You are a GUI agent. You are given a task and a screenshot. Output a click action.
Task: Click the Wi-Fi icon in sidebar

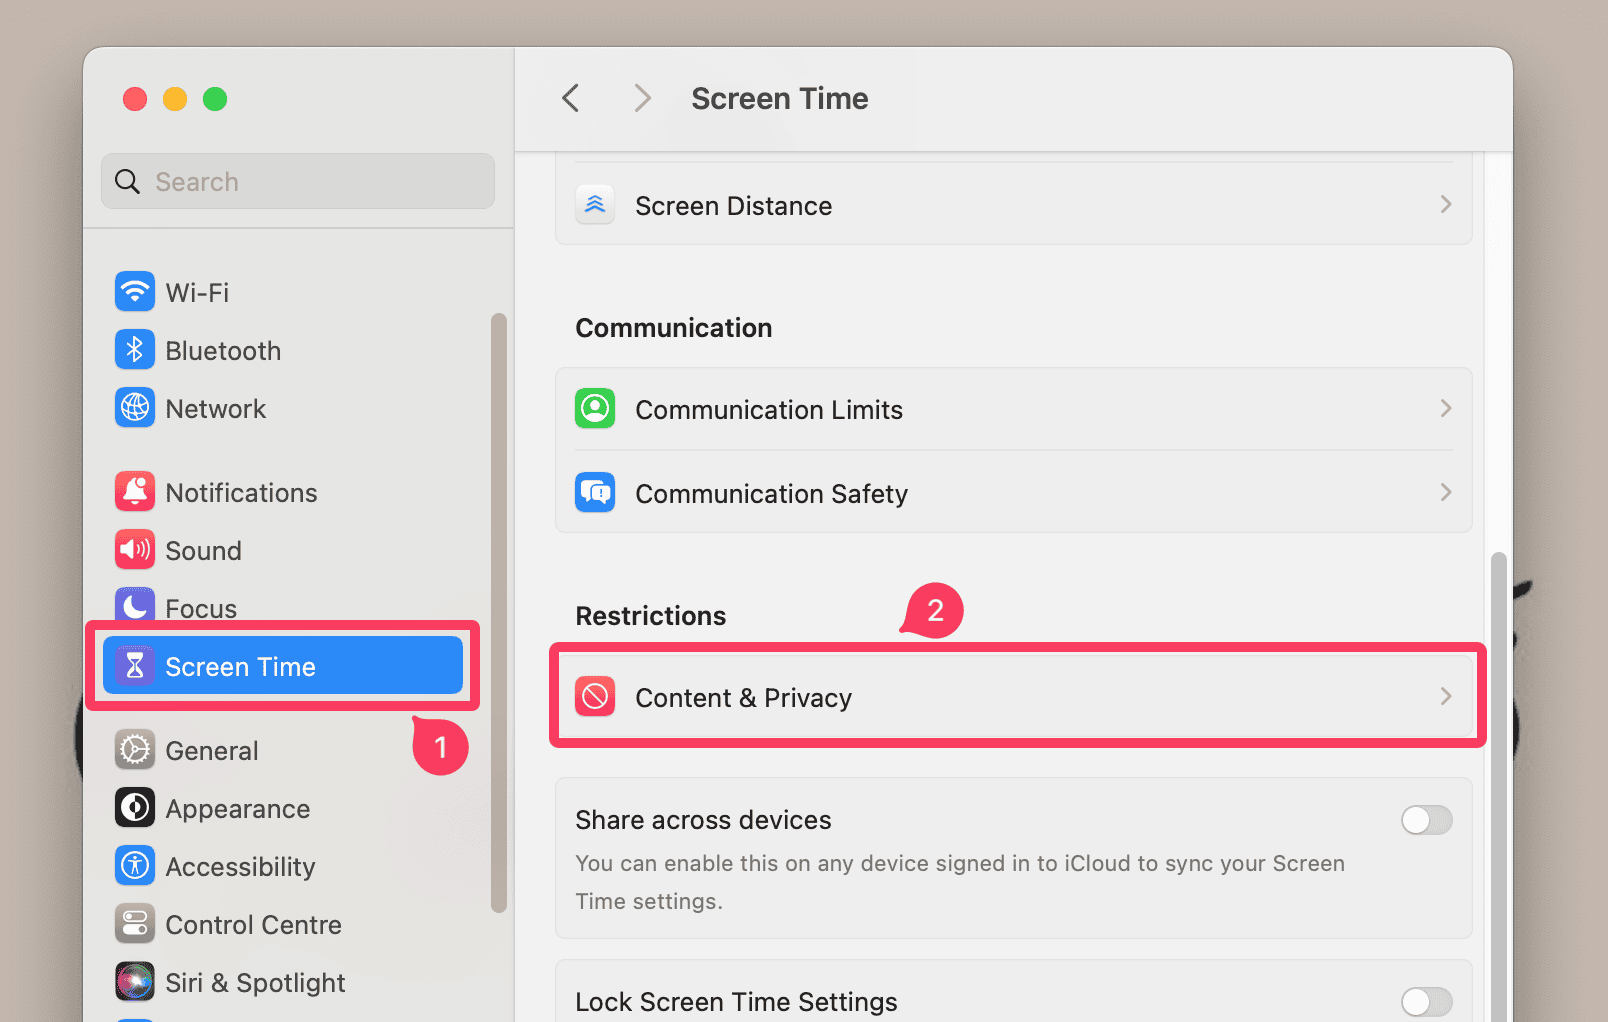[135, 292]
